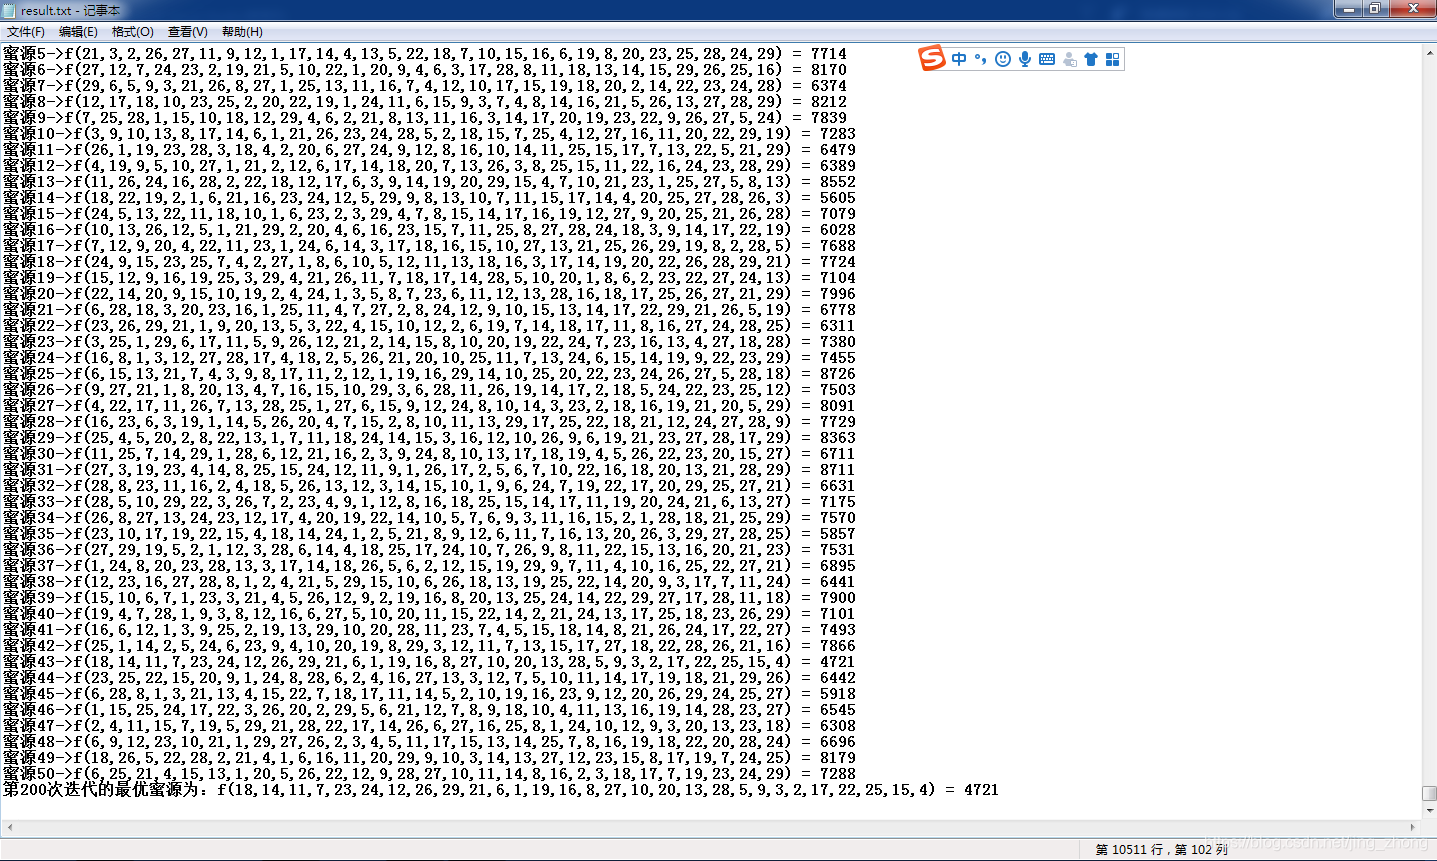1437x861 pixels.
Task: Open the 文件(F) menu
Action: pos(26,32)
